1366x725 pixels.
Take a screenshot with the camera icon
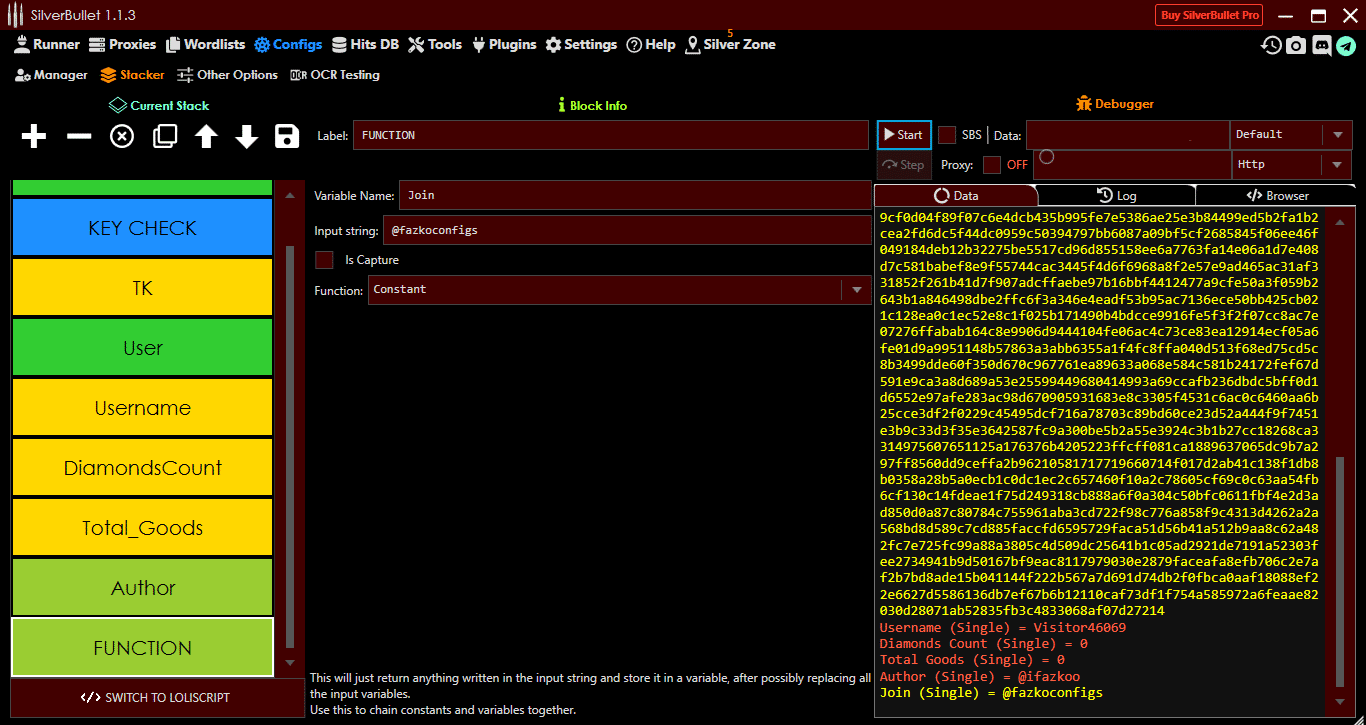[x=1295, y=44]
